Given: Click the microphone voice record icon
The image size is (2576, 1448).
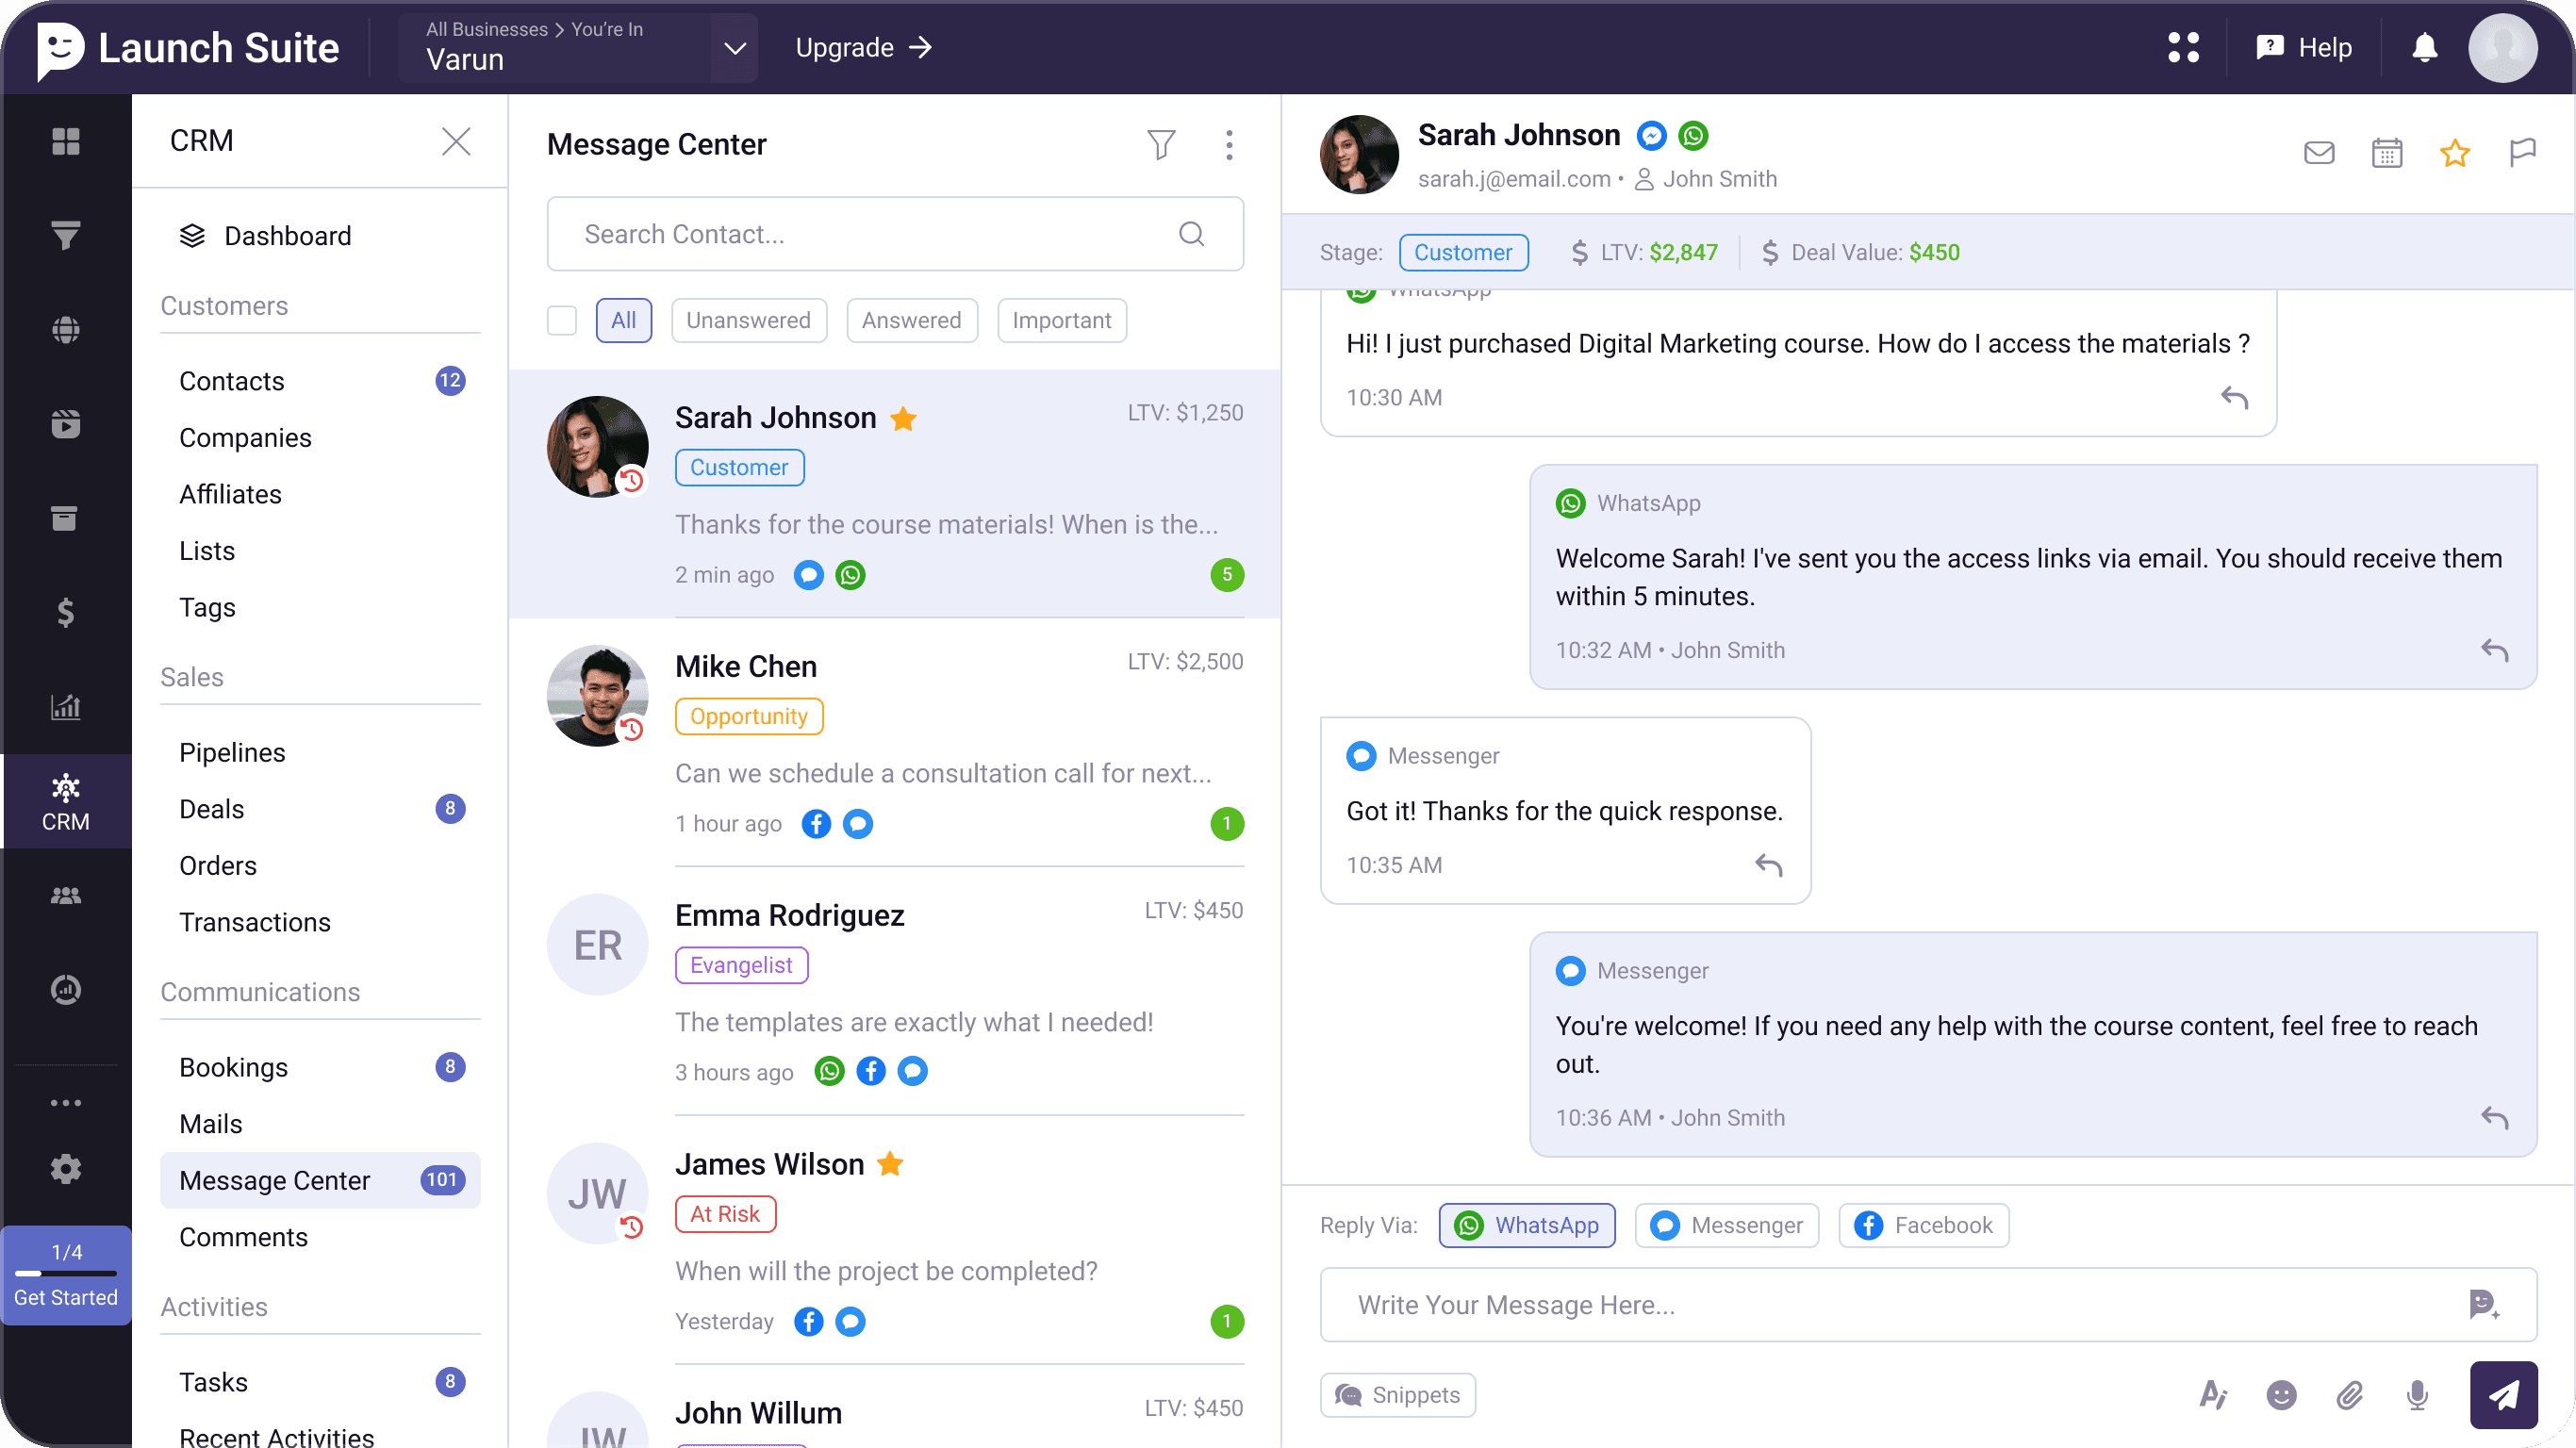Looking at the screenshot, I should 2417,1394.
